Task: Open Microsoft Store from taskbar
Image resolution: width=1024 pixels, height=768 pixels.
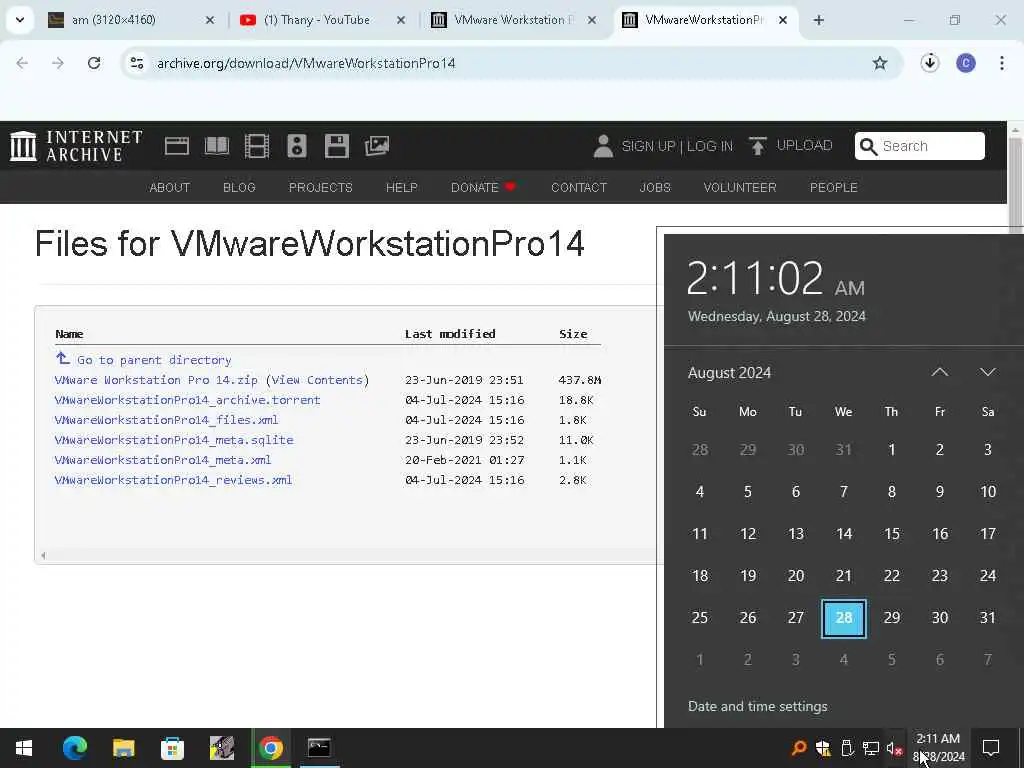Action: pyautogui.click(x=172, y=748)
